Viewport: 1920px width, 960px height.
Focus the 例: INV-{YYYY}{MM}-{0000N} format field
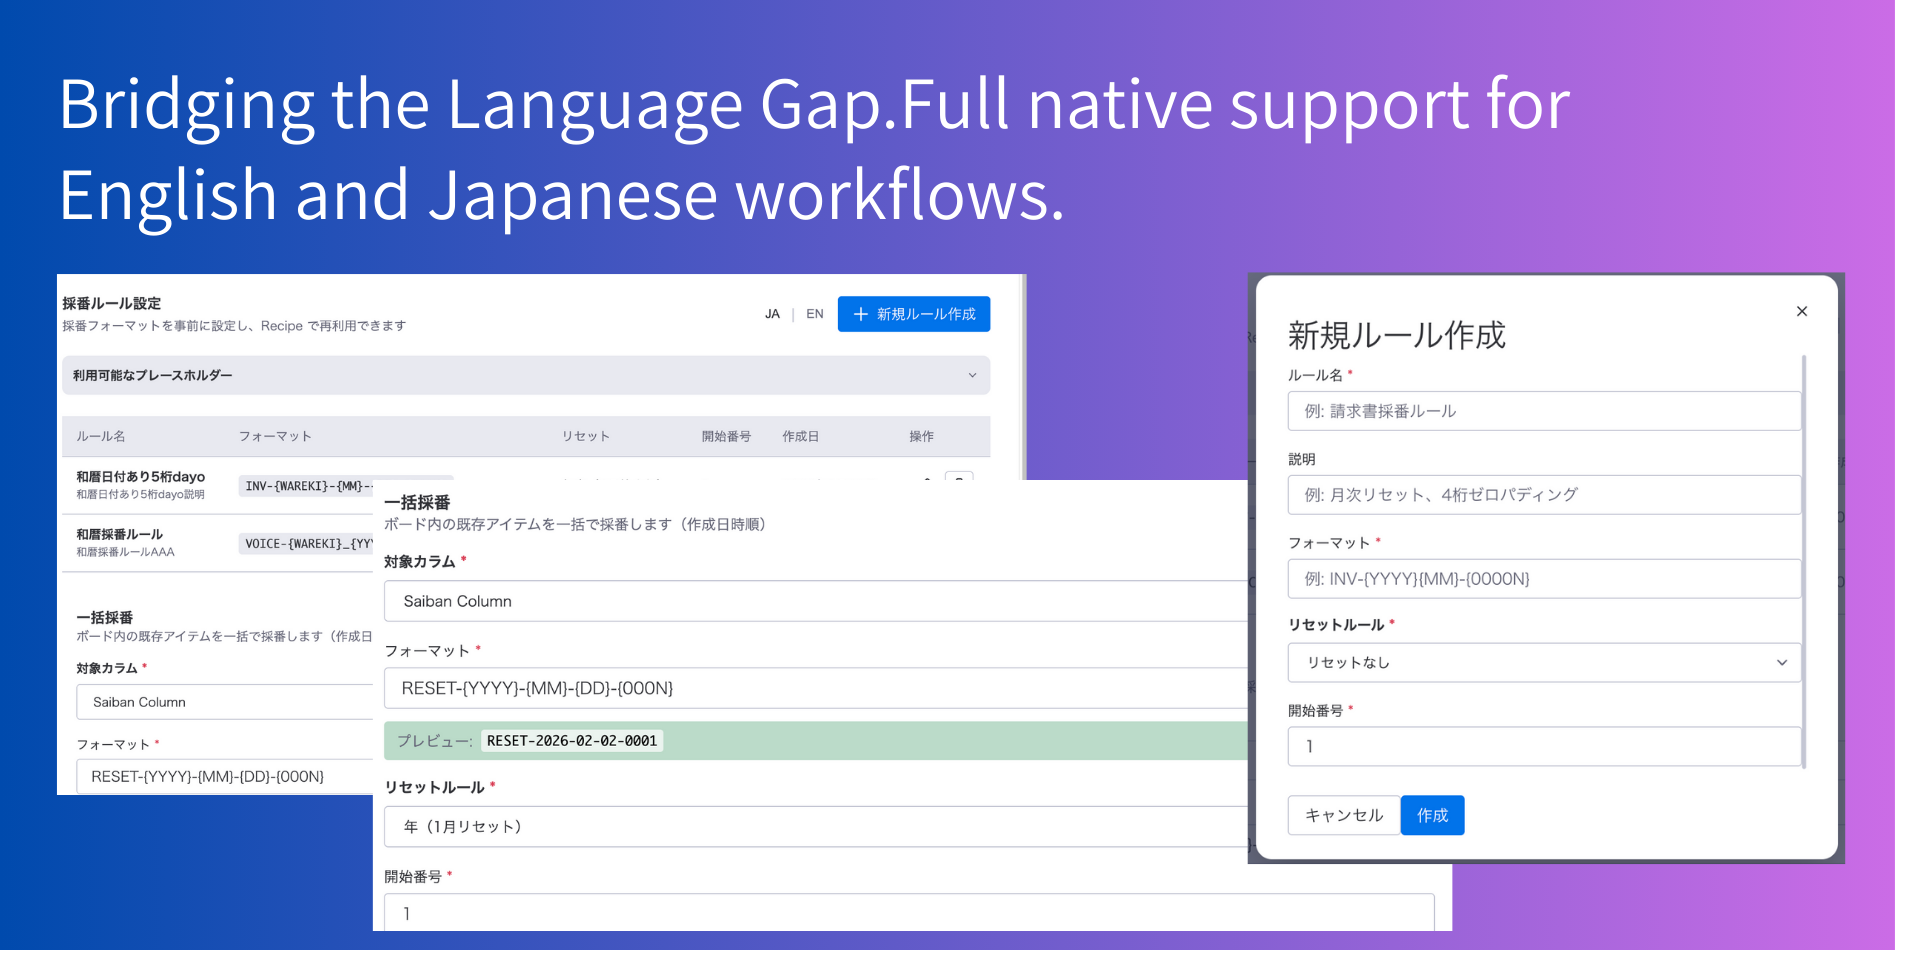point(1543,579)
